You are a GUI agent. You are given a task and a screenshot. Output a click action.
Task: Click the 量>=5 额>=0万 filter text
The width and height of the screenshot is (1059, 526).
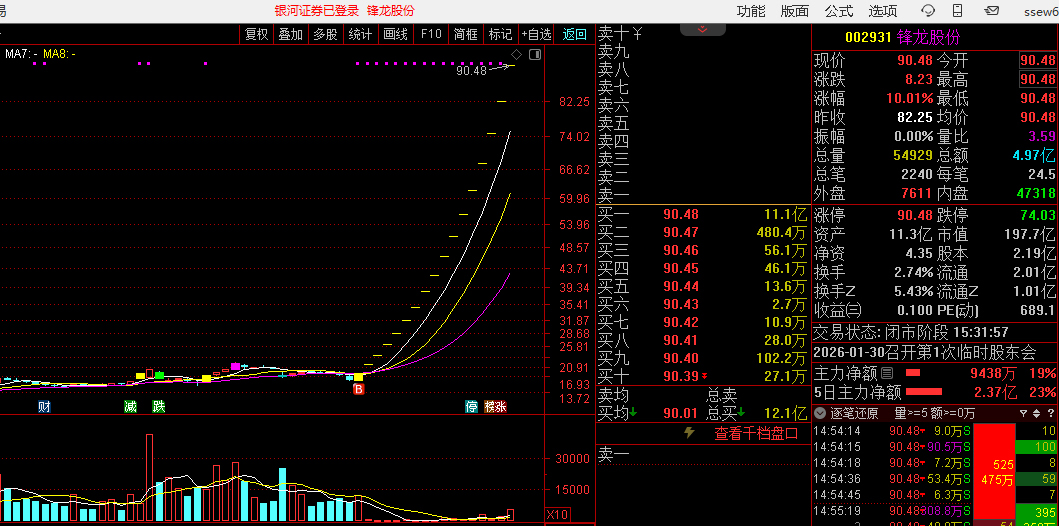935,413
